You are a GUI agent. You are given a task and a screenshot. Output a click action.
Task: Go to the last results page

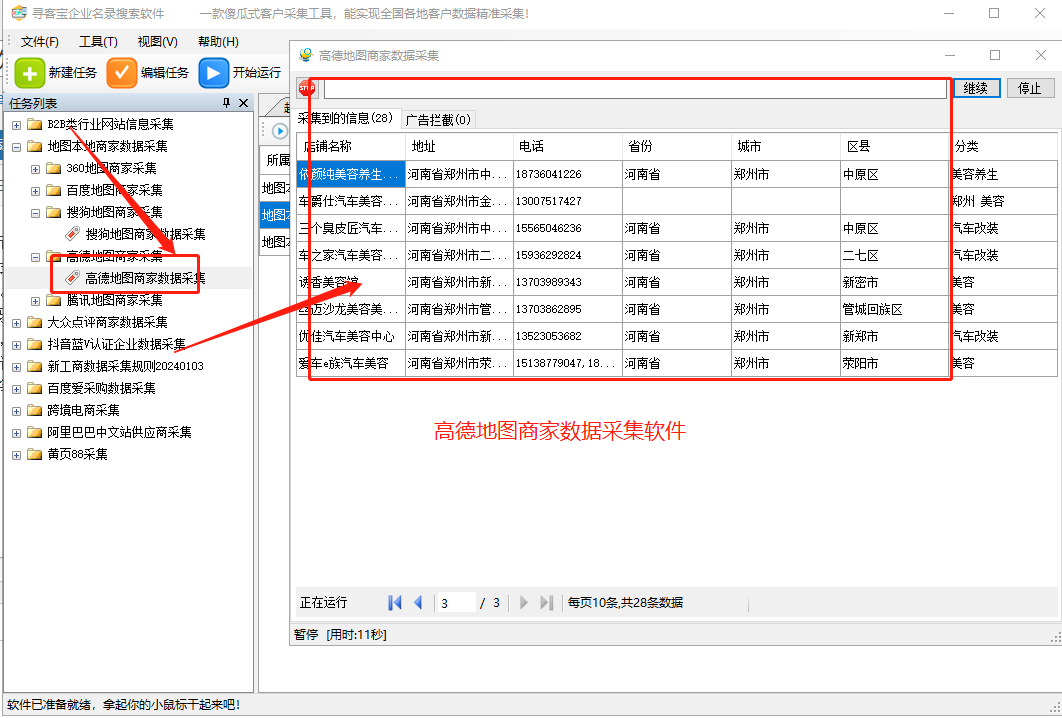(x=547, y=602)
